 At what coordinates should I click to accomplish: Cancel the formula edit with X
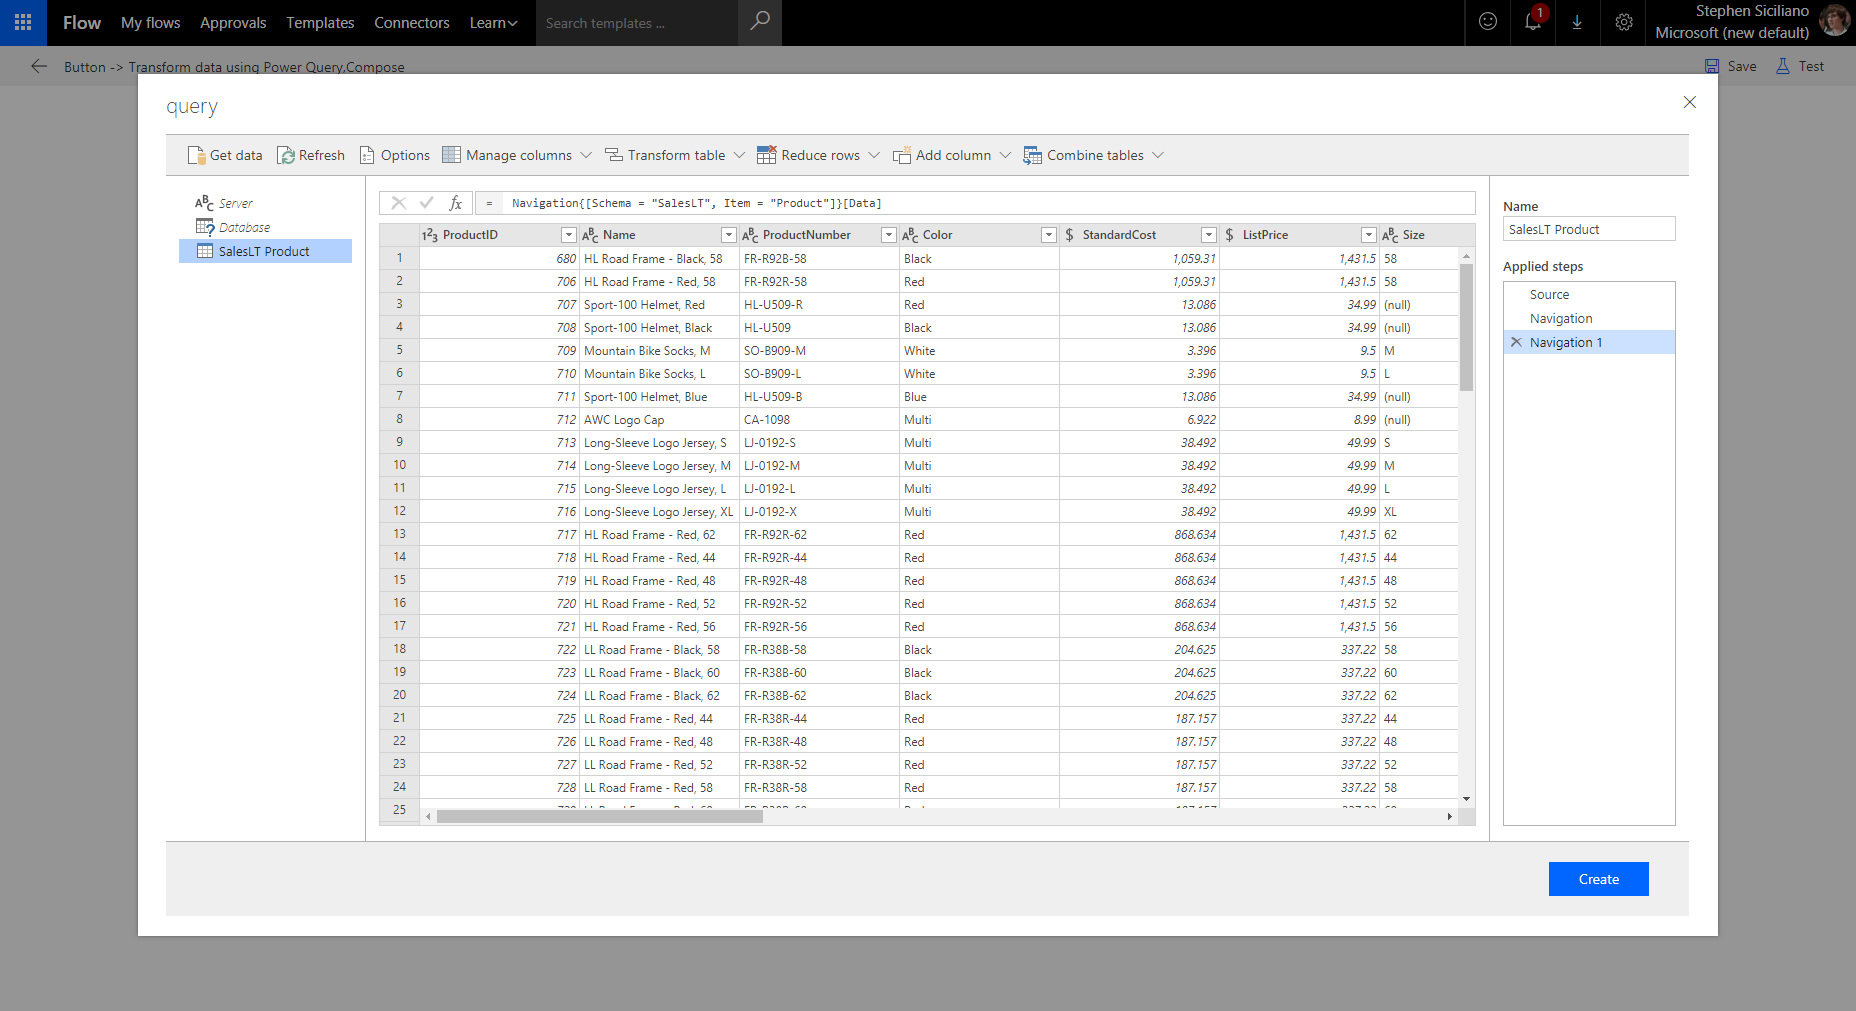(x=398, y=203)
